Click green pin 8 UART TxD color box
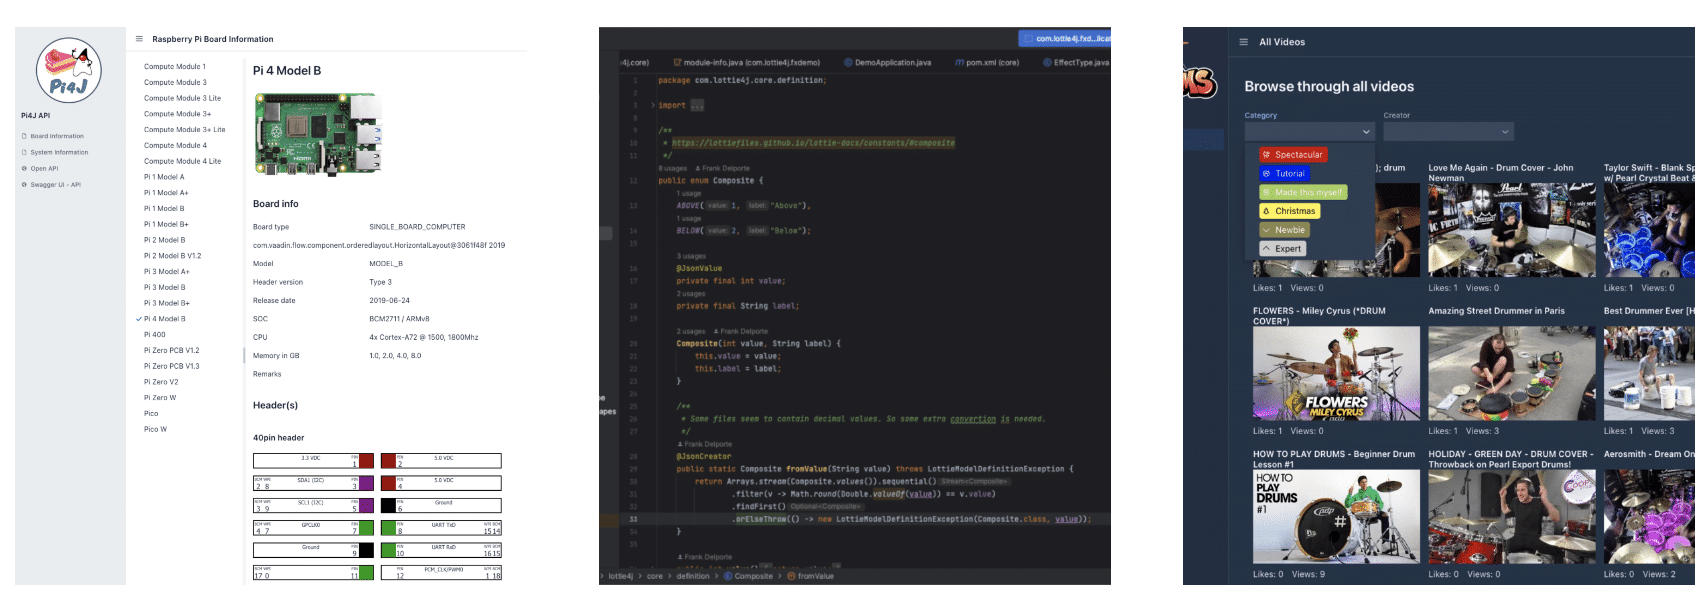The width and height of the screenshot is (1706, 606). coord(388,527)
